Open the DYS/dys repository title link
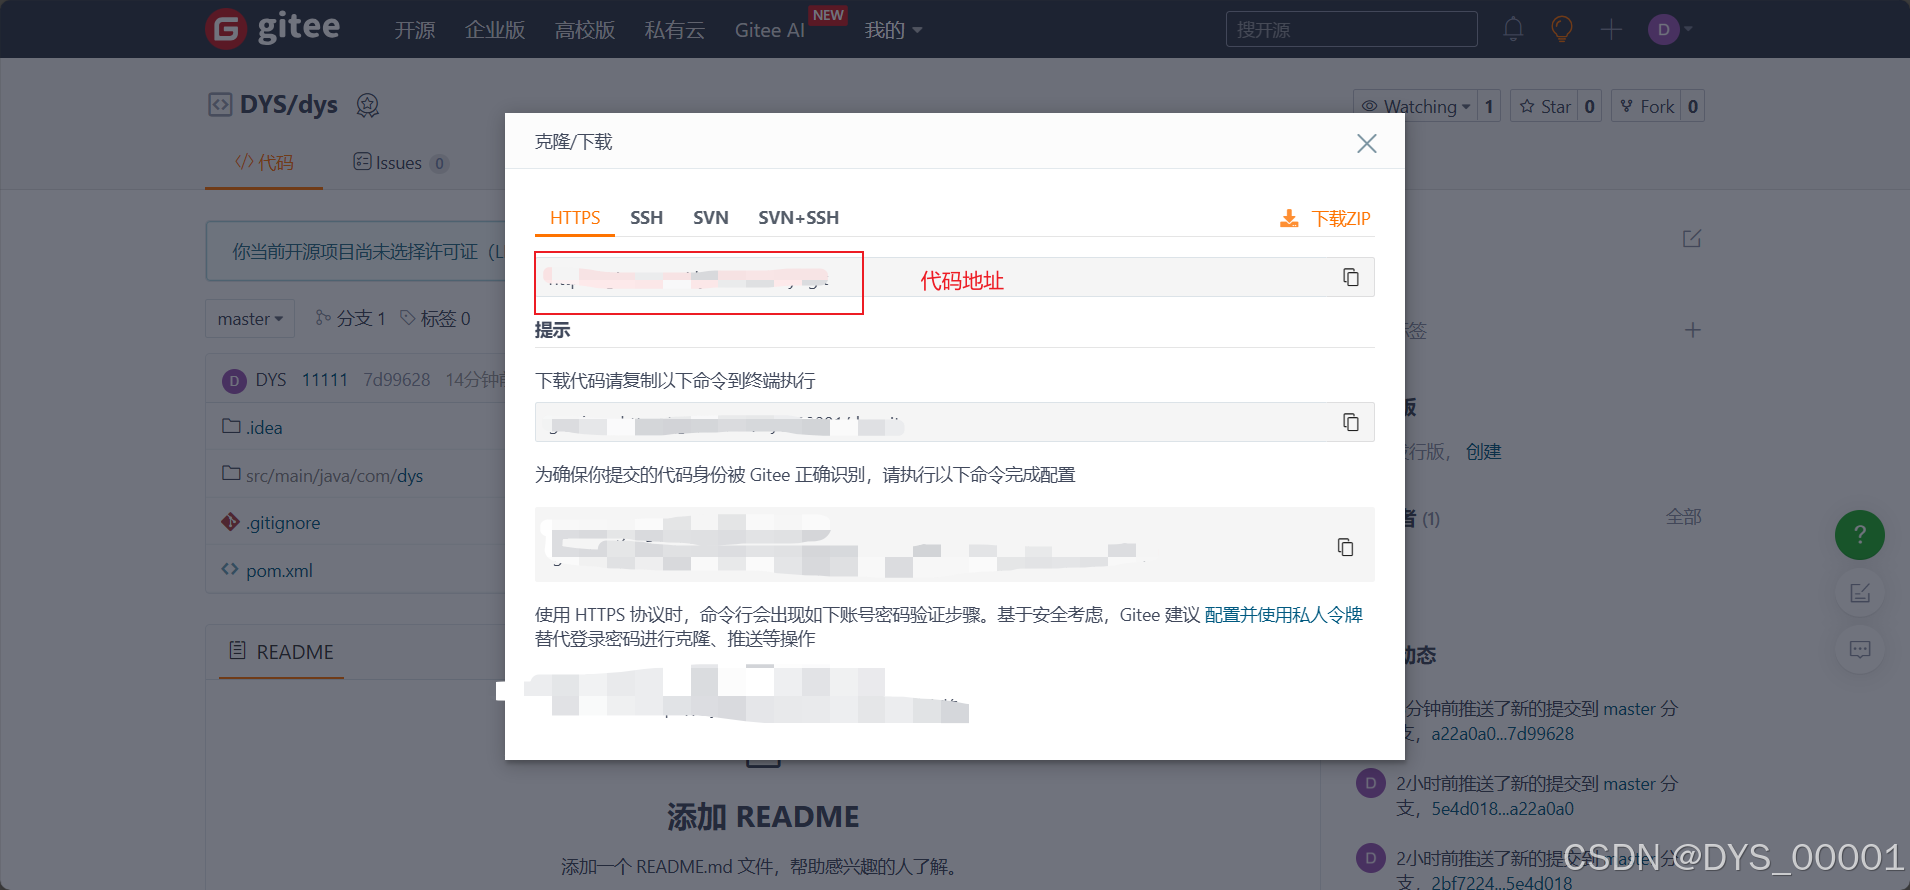 288,104
